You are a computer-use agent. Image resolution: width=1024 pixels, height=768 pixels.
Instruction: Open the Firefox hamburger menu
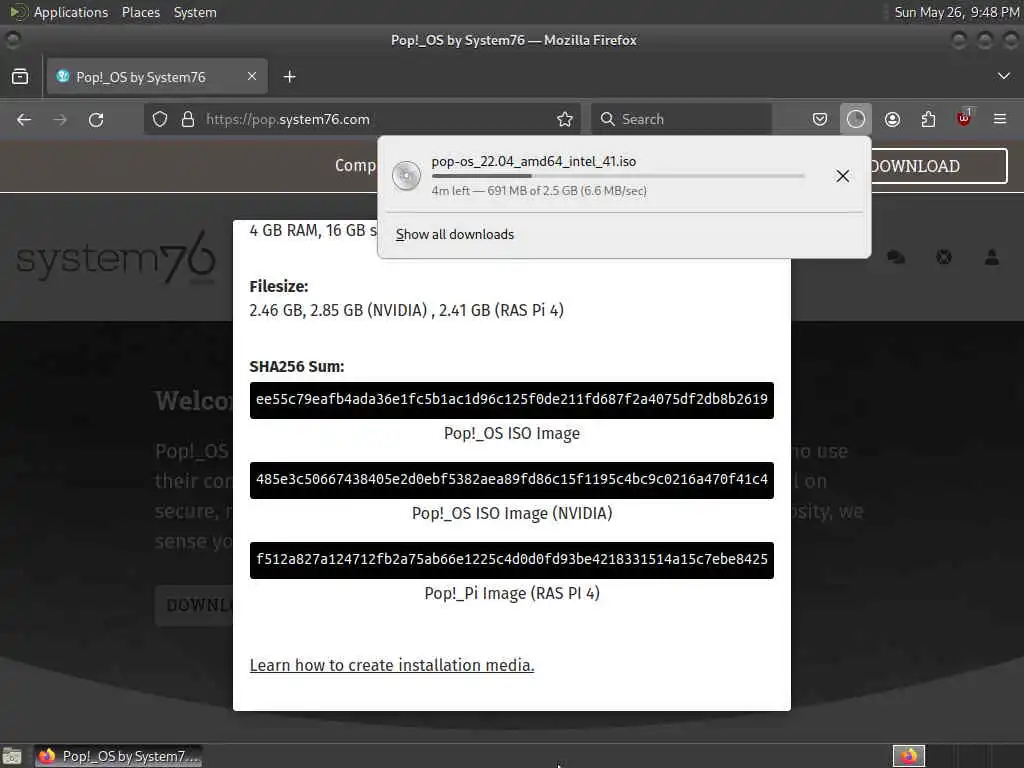(x=1000, y=119)
